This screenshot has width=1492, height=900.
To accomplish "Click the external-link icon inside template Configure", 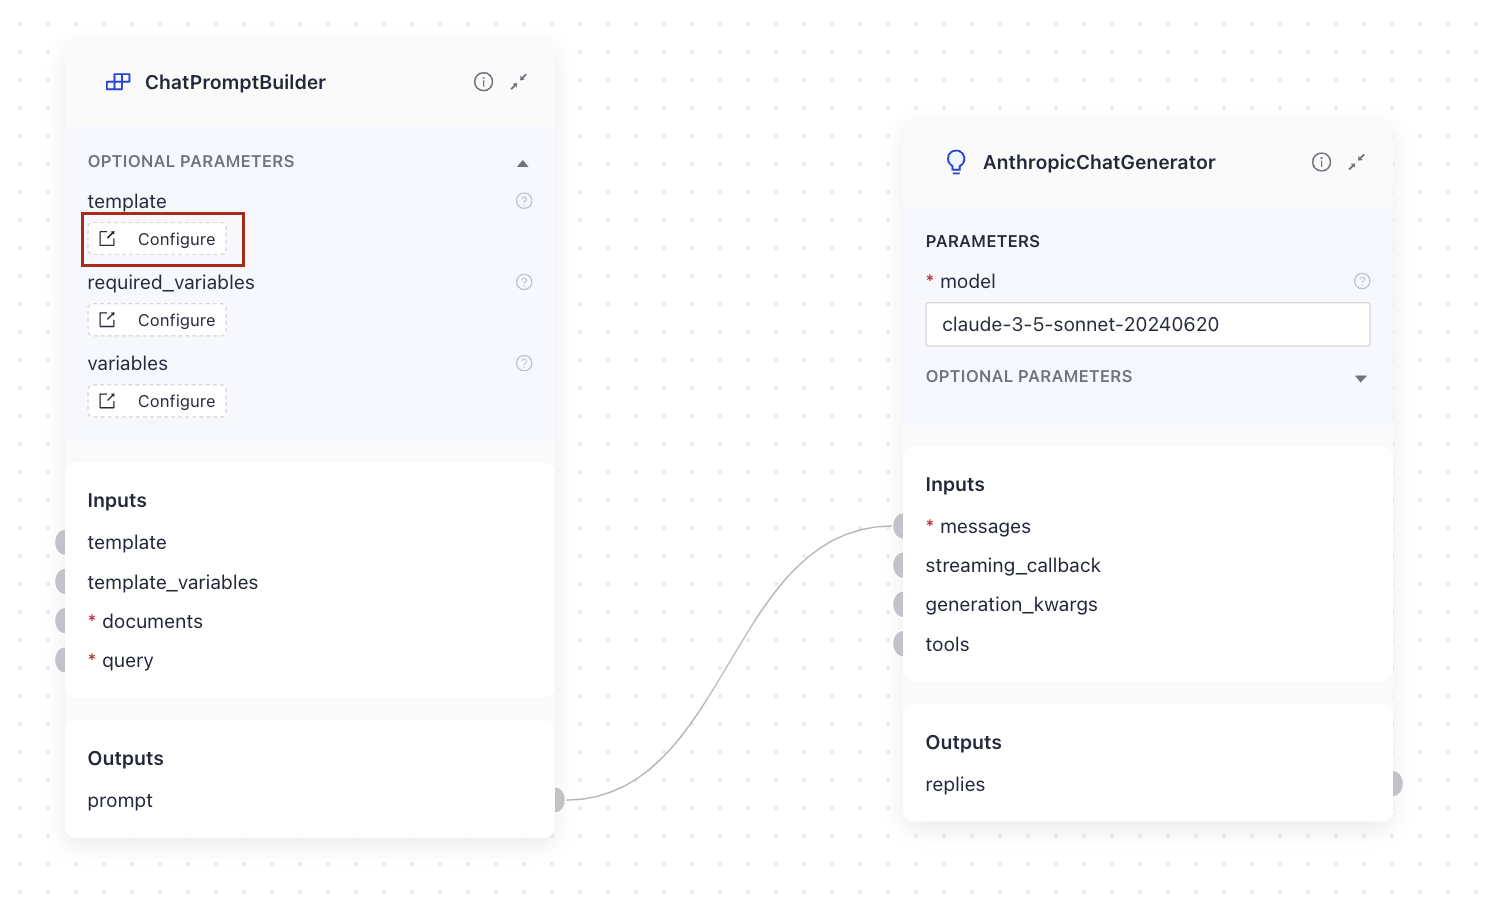I will (x=110, y=238).
